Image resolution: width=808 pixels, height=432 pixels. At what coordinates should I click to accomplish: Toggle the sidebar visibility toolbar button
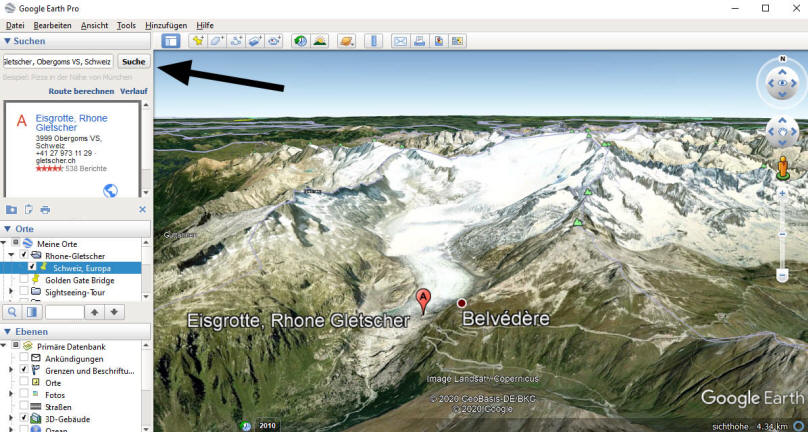[171, 41]
